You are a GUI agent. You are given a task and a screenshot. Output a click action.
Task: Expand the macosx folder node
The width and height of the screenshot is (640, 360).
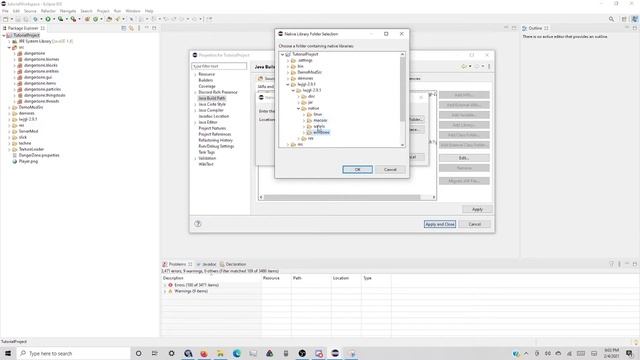point(304,120)
